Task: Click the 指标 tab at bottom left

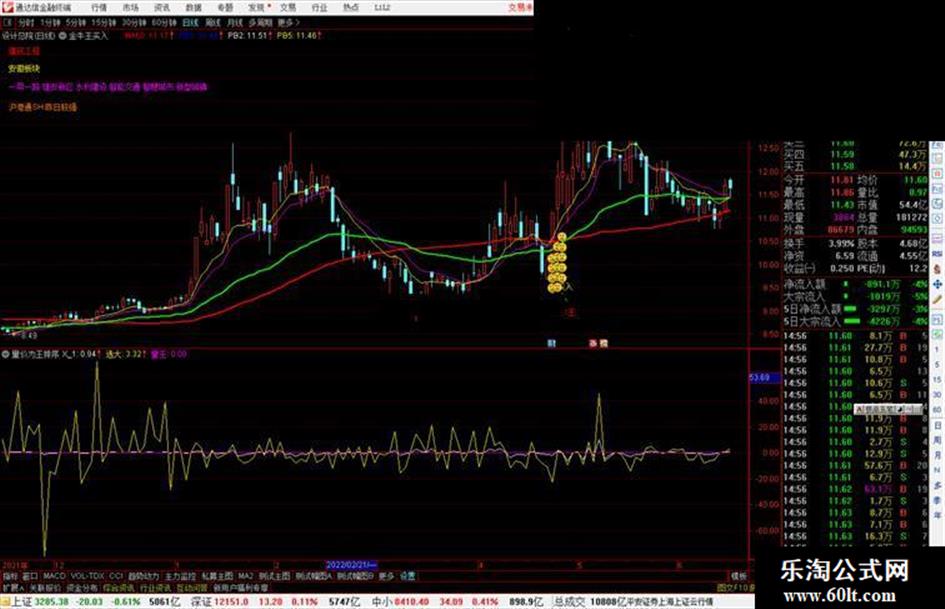Action: tap(10, 576)
